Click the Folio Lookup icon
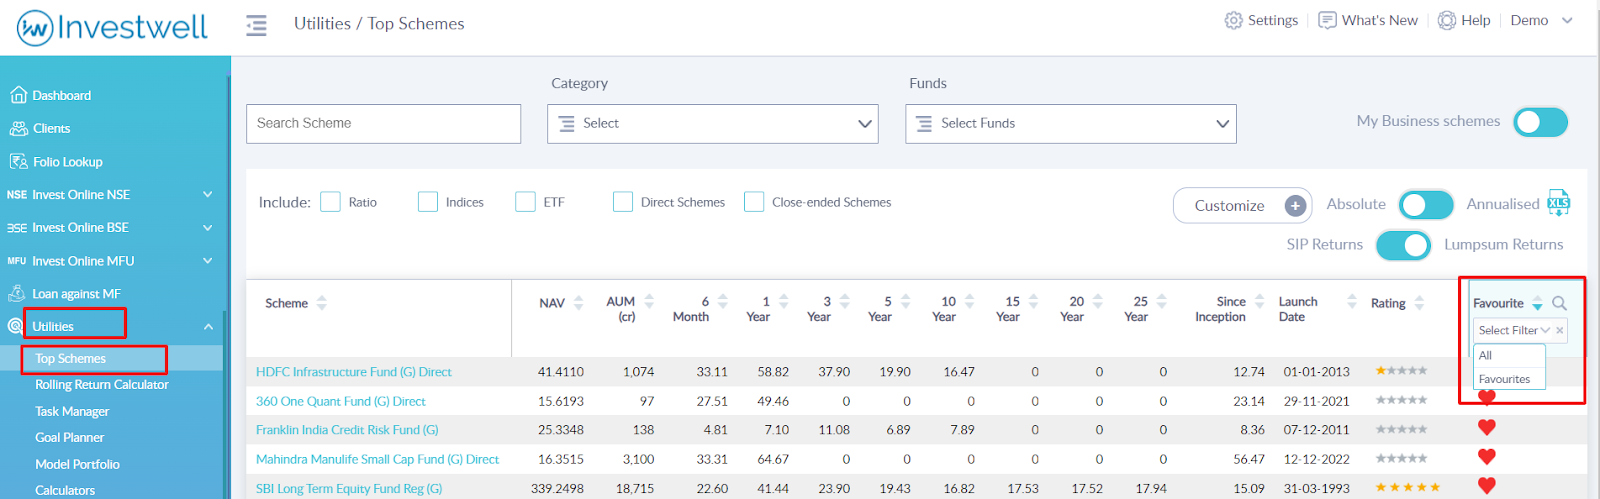The width and height of the screenshot is (1600, 499). 18,161
